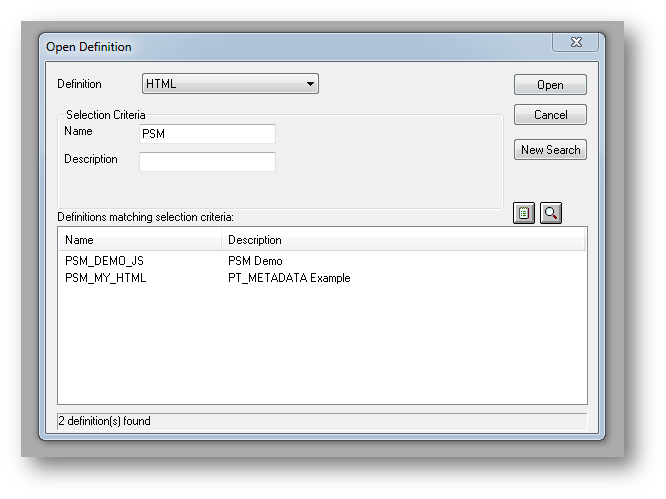This screenshot has width=666, height=499.
Task: Click the PT_METADATA Example description
Action: 289,278
